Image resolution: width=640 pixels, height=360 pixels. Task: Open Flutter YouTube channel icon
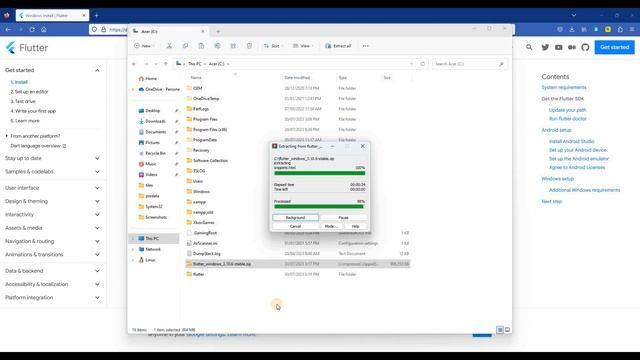click(x=558, y=47)
